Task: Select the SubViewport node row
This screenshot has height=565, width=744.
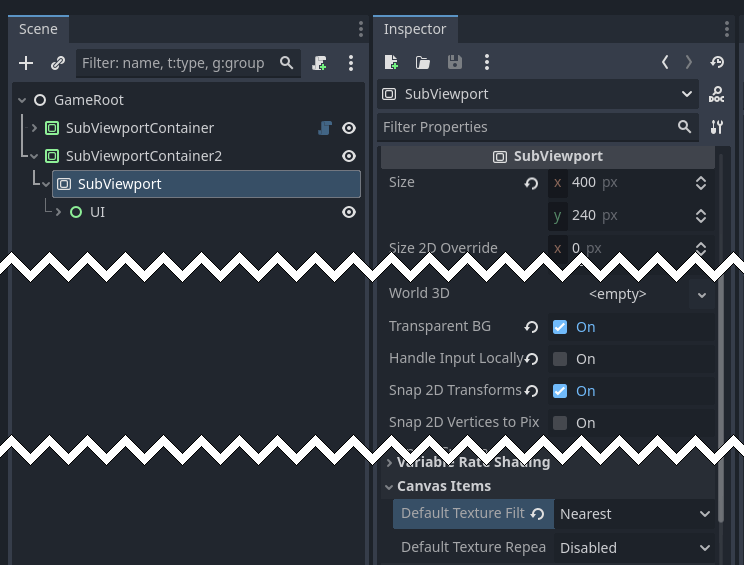Action: 206,184
